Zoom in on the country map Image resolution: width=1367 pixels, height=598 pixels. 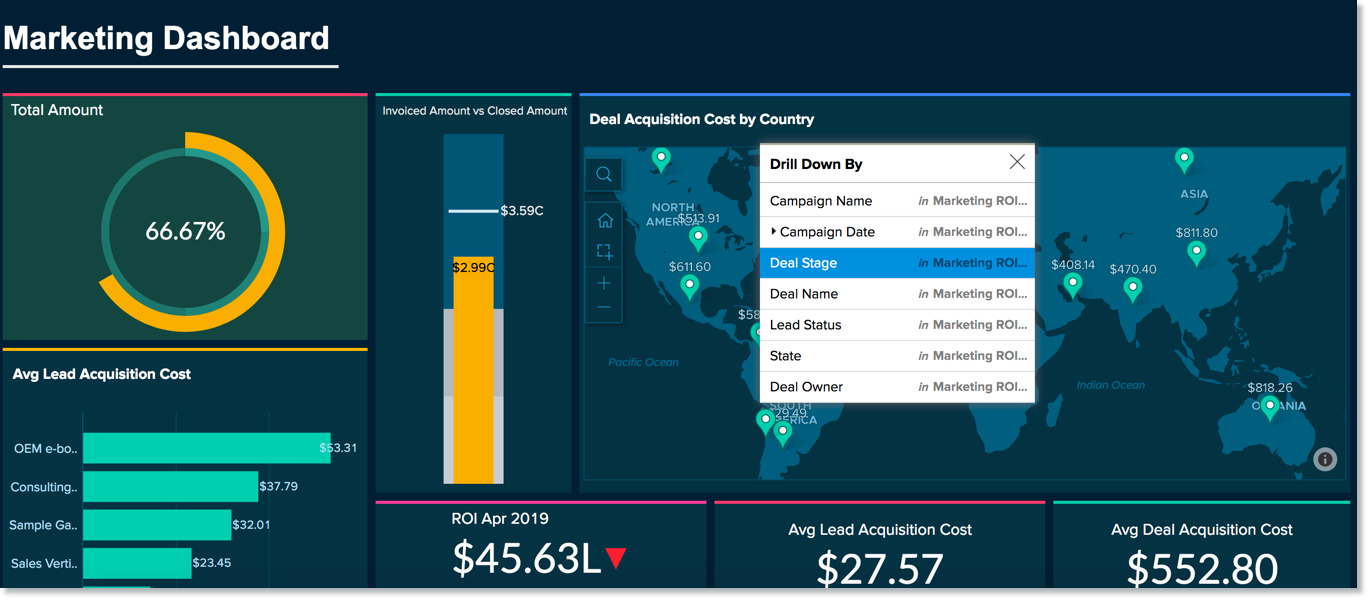603,283
